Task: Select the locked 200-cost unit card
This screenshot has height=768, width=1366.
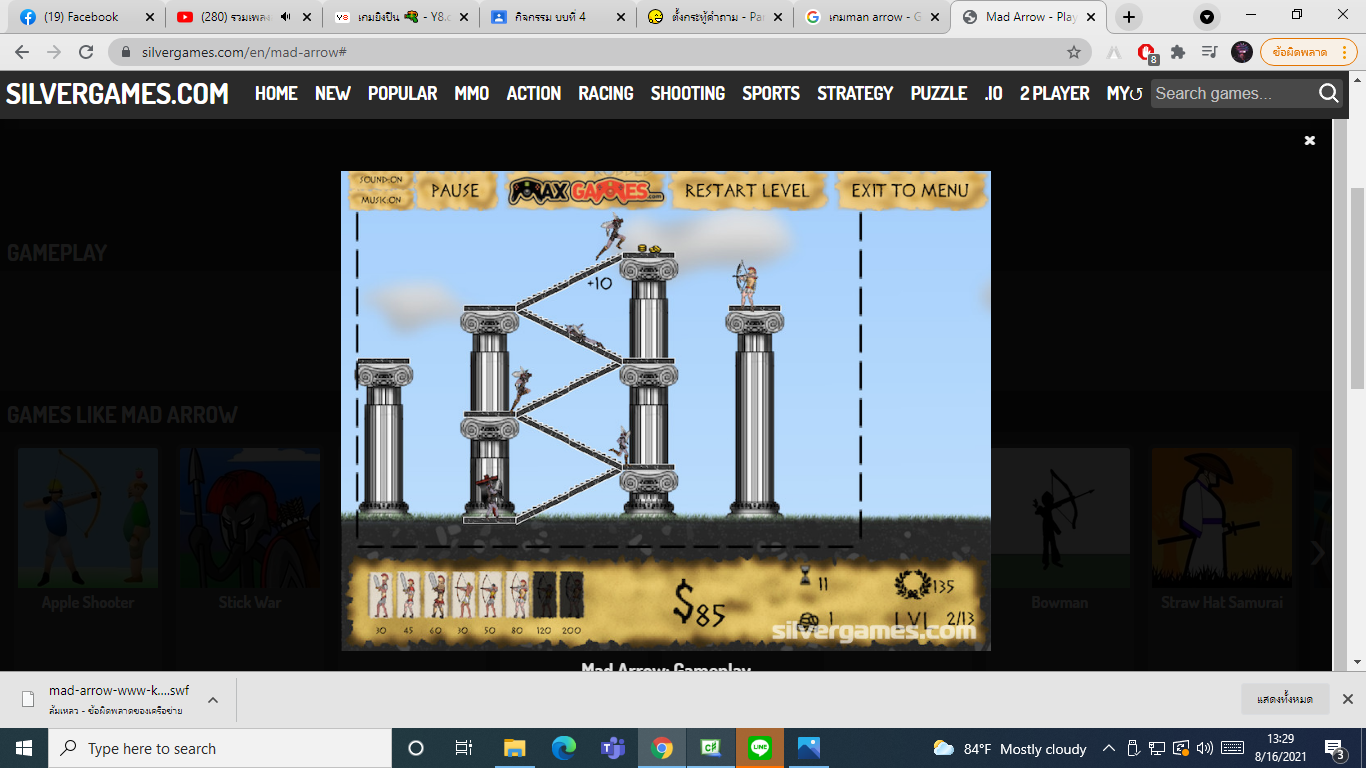Action: [x=571, y=595]
